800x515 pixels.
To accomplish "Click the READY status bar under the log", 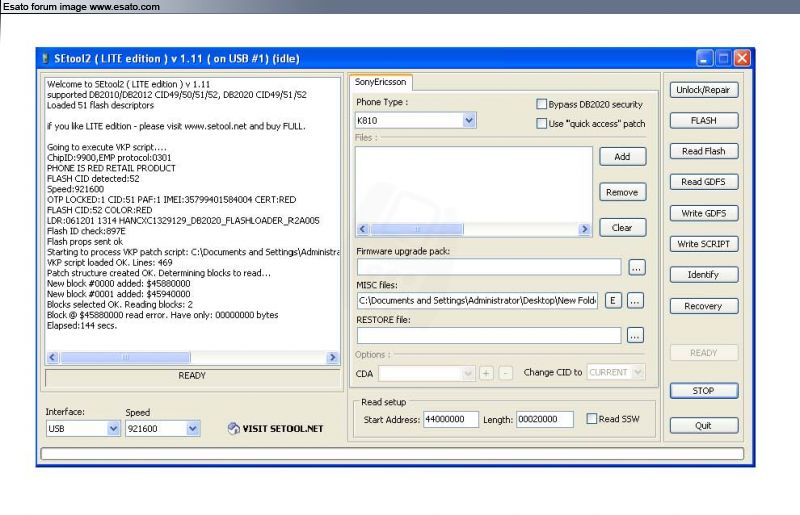I will [x=192, y=377].
